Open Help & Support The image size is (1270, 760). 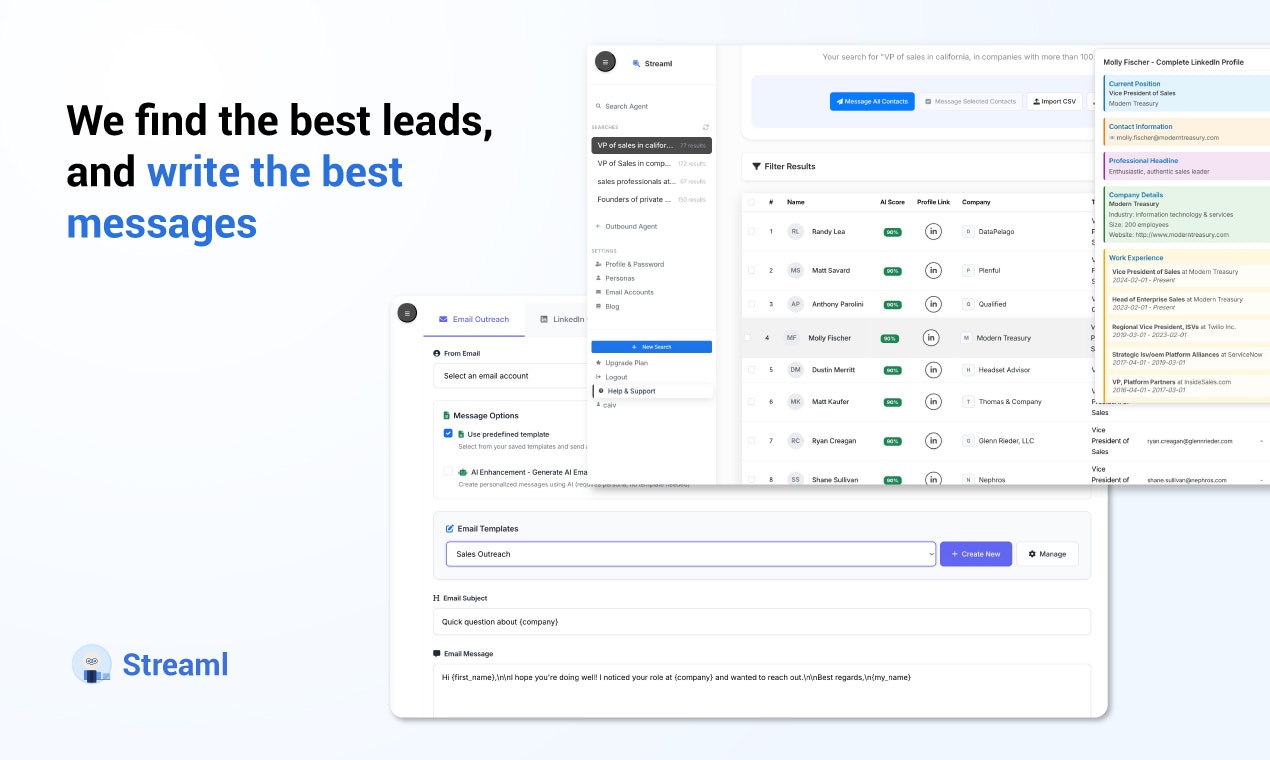(653, 391)
